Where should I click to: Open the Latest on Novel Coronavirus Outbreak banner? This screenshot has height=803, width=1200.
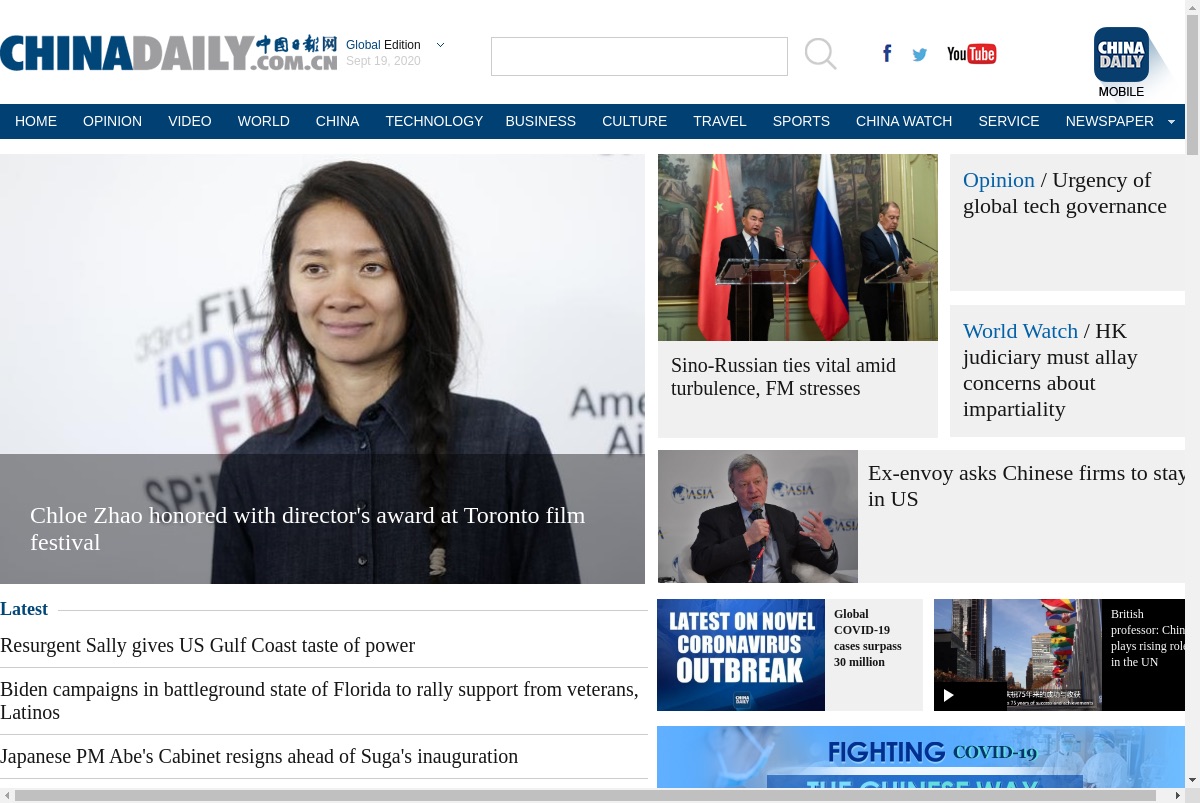[741, 655]
